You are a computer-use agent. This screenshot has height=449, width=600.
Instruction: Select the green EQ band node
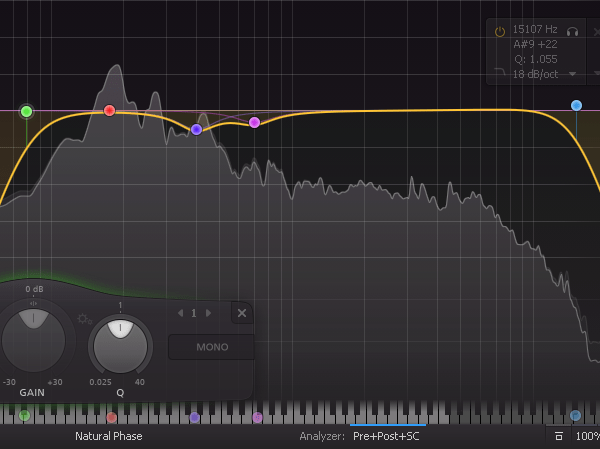pyautogui.click(x=27, y=111)
